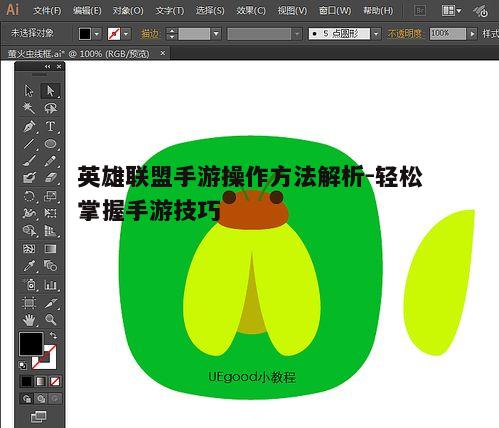
Task: Open brush definition dropdown next to 5 点圆形
Action: [x=376, y=34]
